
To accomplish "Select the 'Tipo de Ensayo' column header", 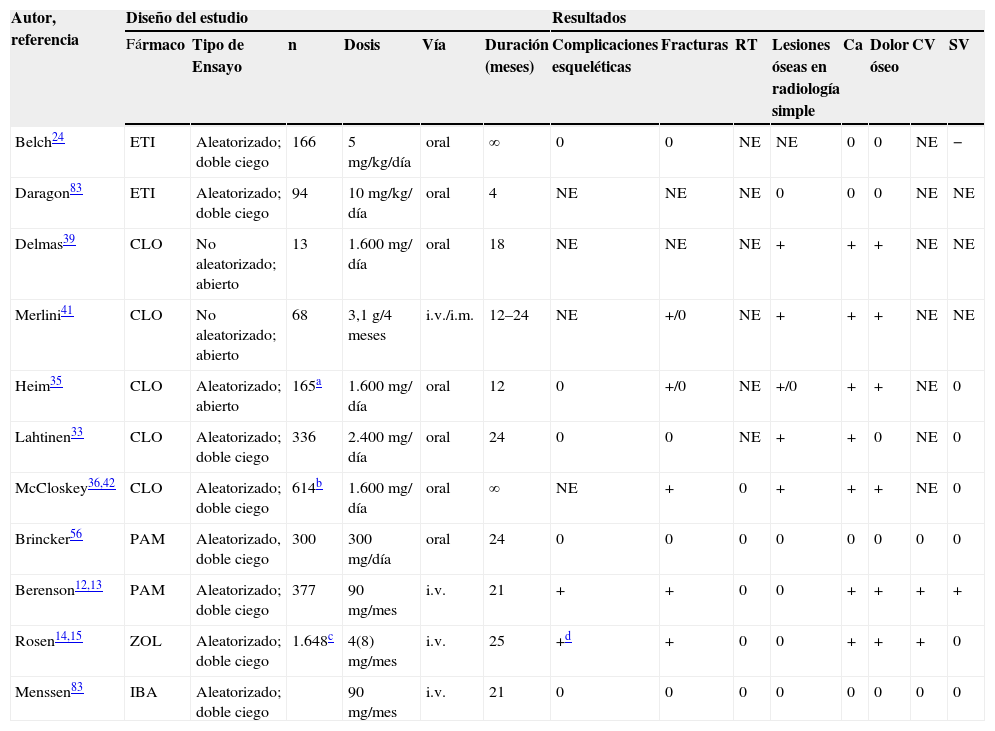I will click(x=218, y=56).
